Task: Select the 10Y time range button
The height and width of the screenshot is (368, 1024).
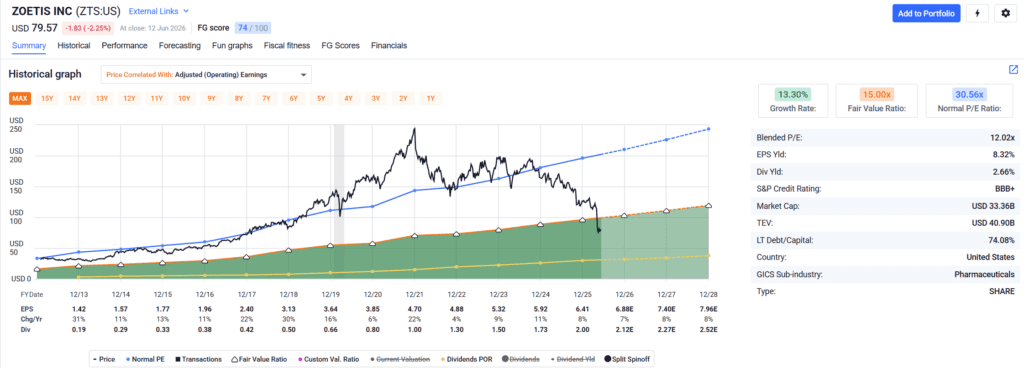Action: (184, 99)
